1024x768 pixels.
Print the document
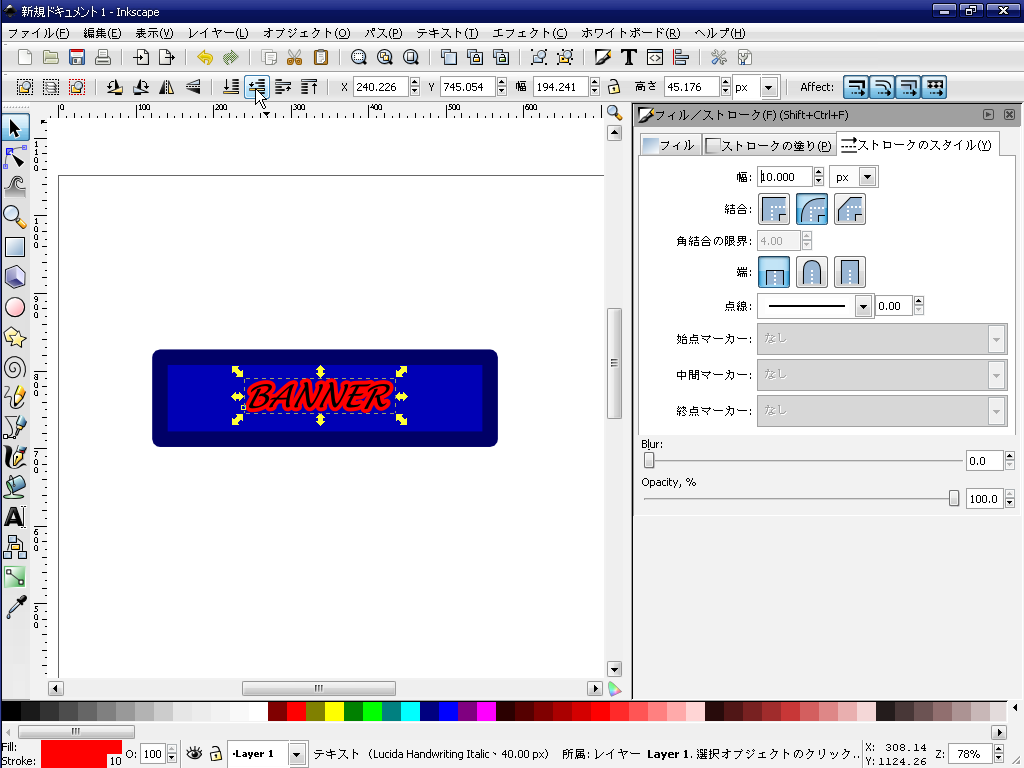(103, 57)
